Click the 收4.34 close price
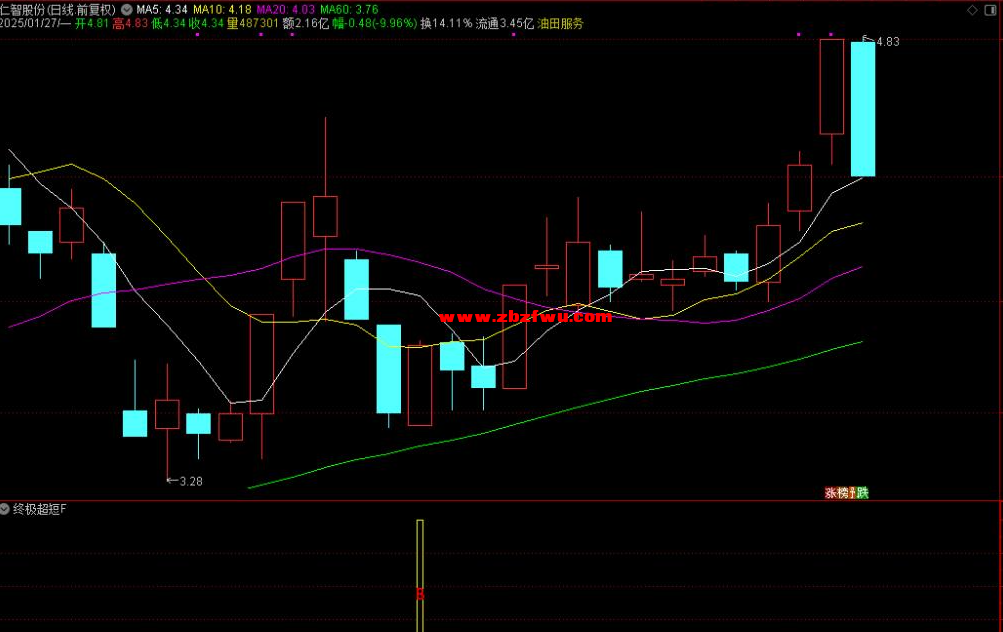 point(206,24)
